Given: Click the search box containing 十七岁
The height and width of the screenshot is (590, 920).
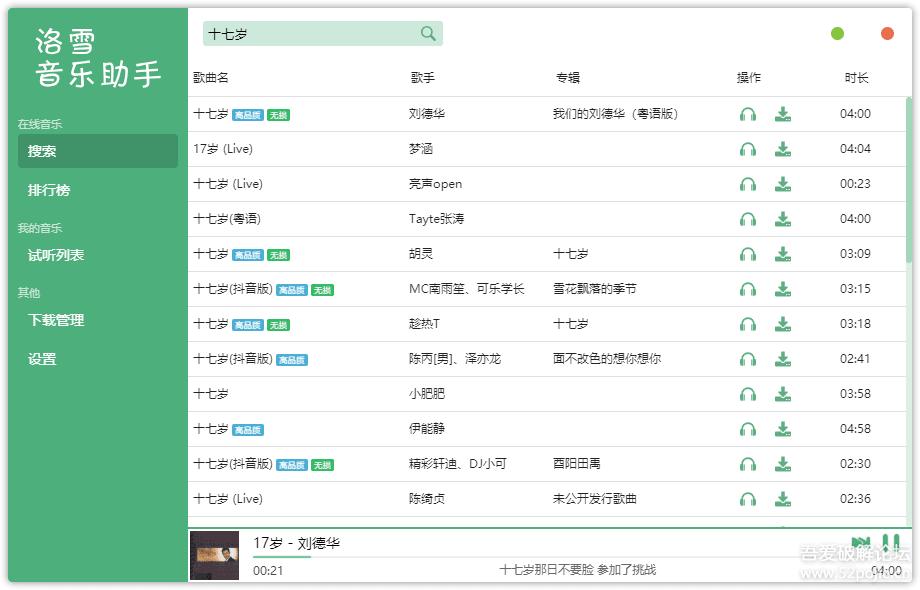Looking at the screenshot, I should point(310,34).
